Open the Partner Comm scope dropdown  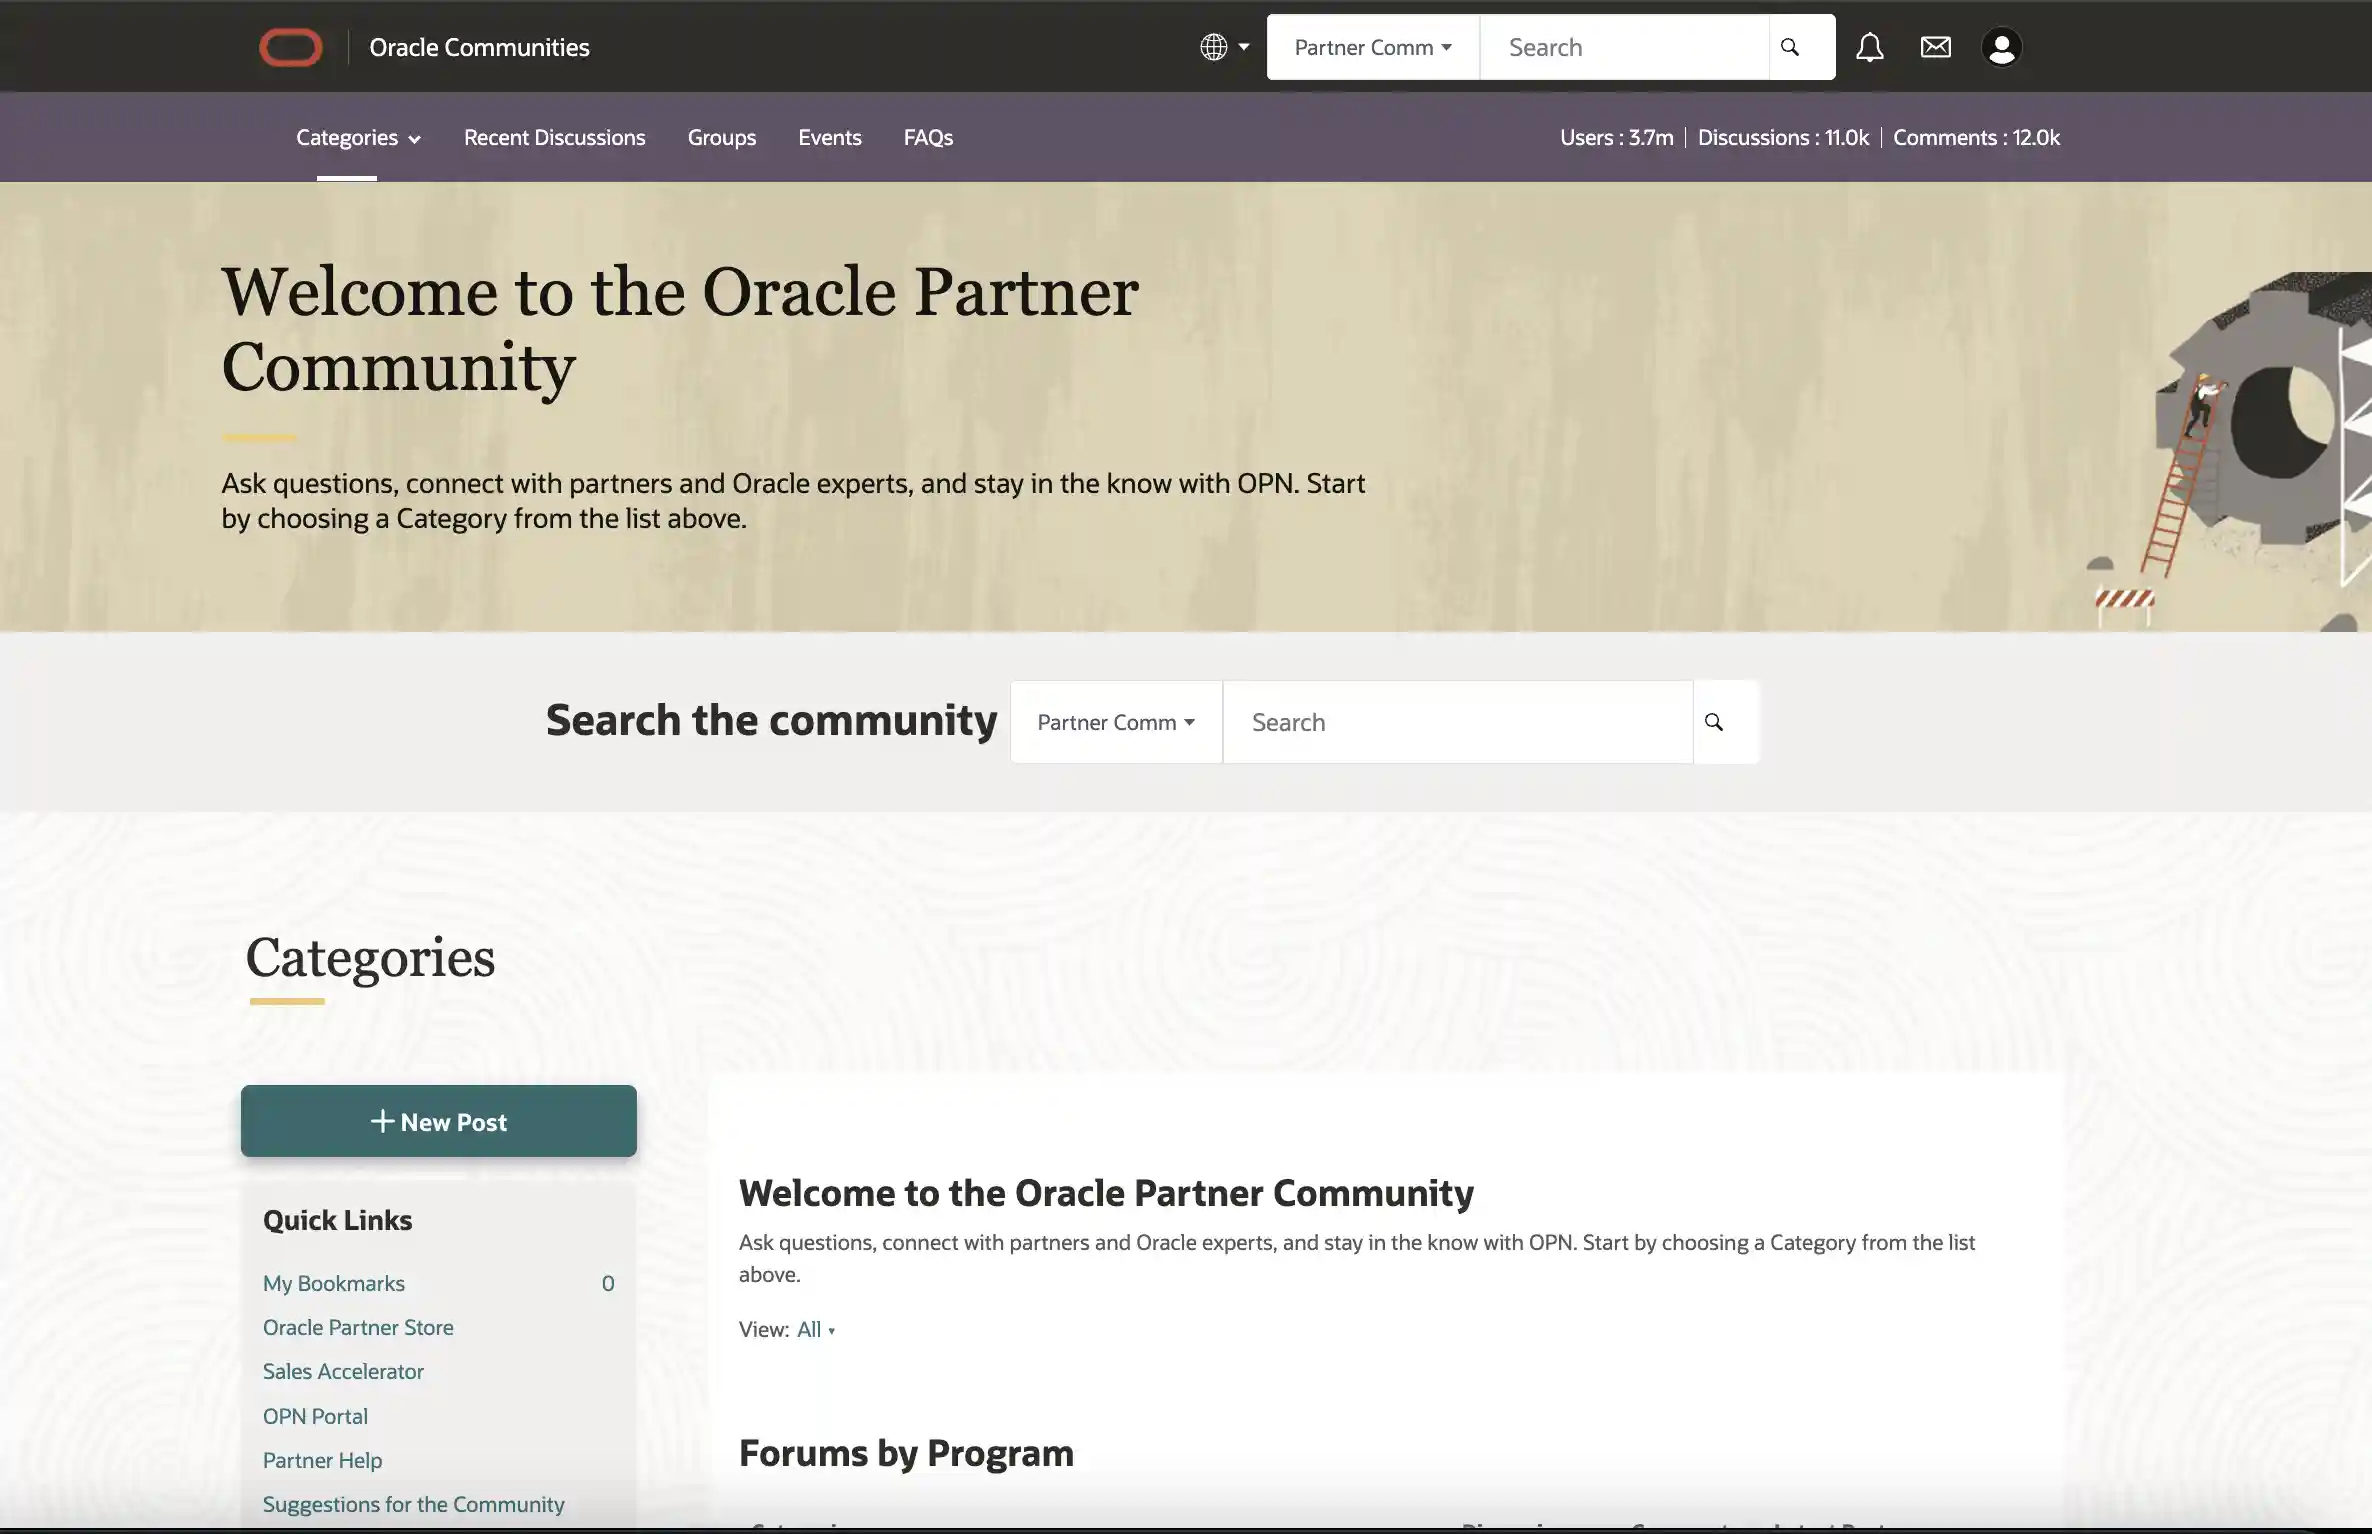1372,46
